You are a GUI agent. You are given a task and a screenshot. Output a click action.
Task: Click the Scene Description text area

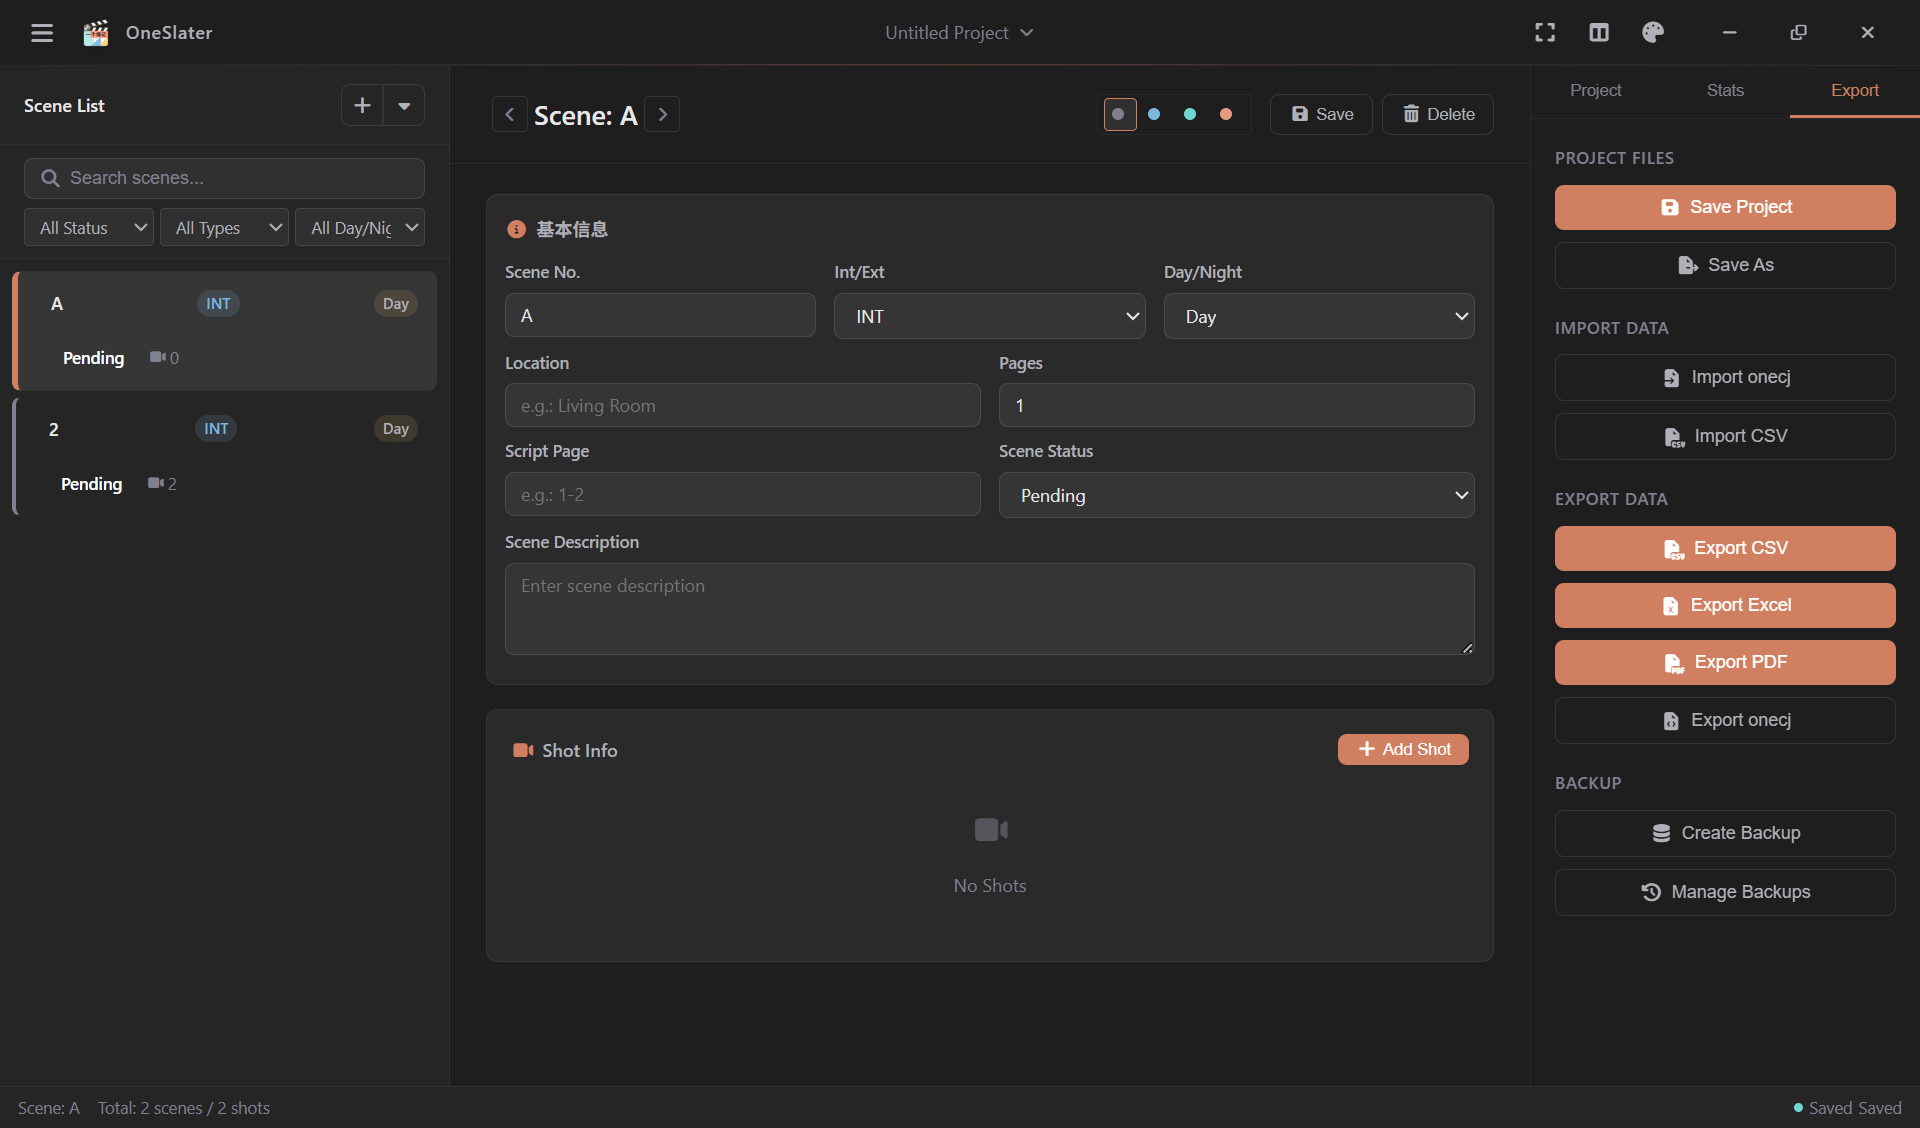pyautogui.click(x=990, y=609)
